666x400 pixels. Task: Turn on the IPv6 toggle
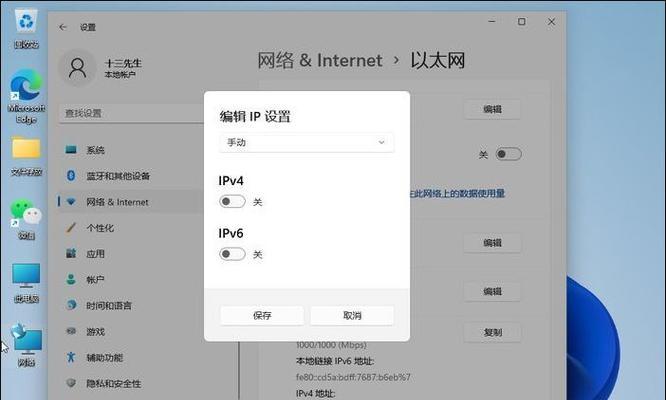click(x=232, y=254)
